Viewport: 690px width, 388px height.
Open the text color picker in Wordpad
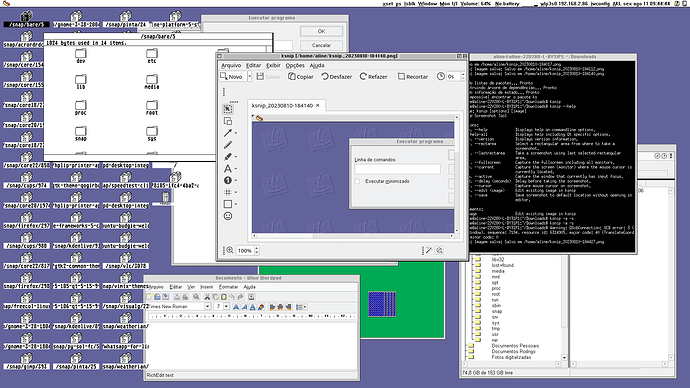click(261, 307)
